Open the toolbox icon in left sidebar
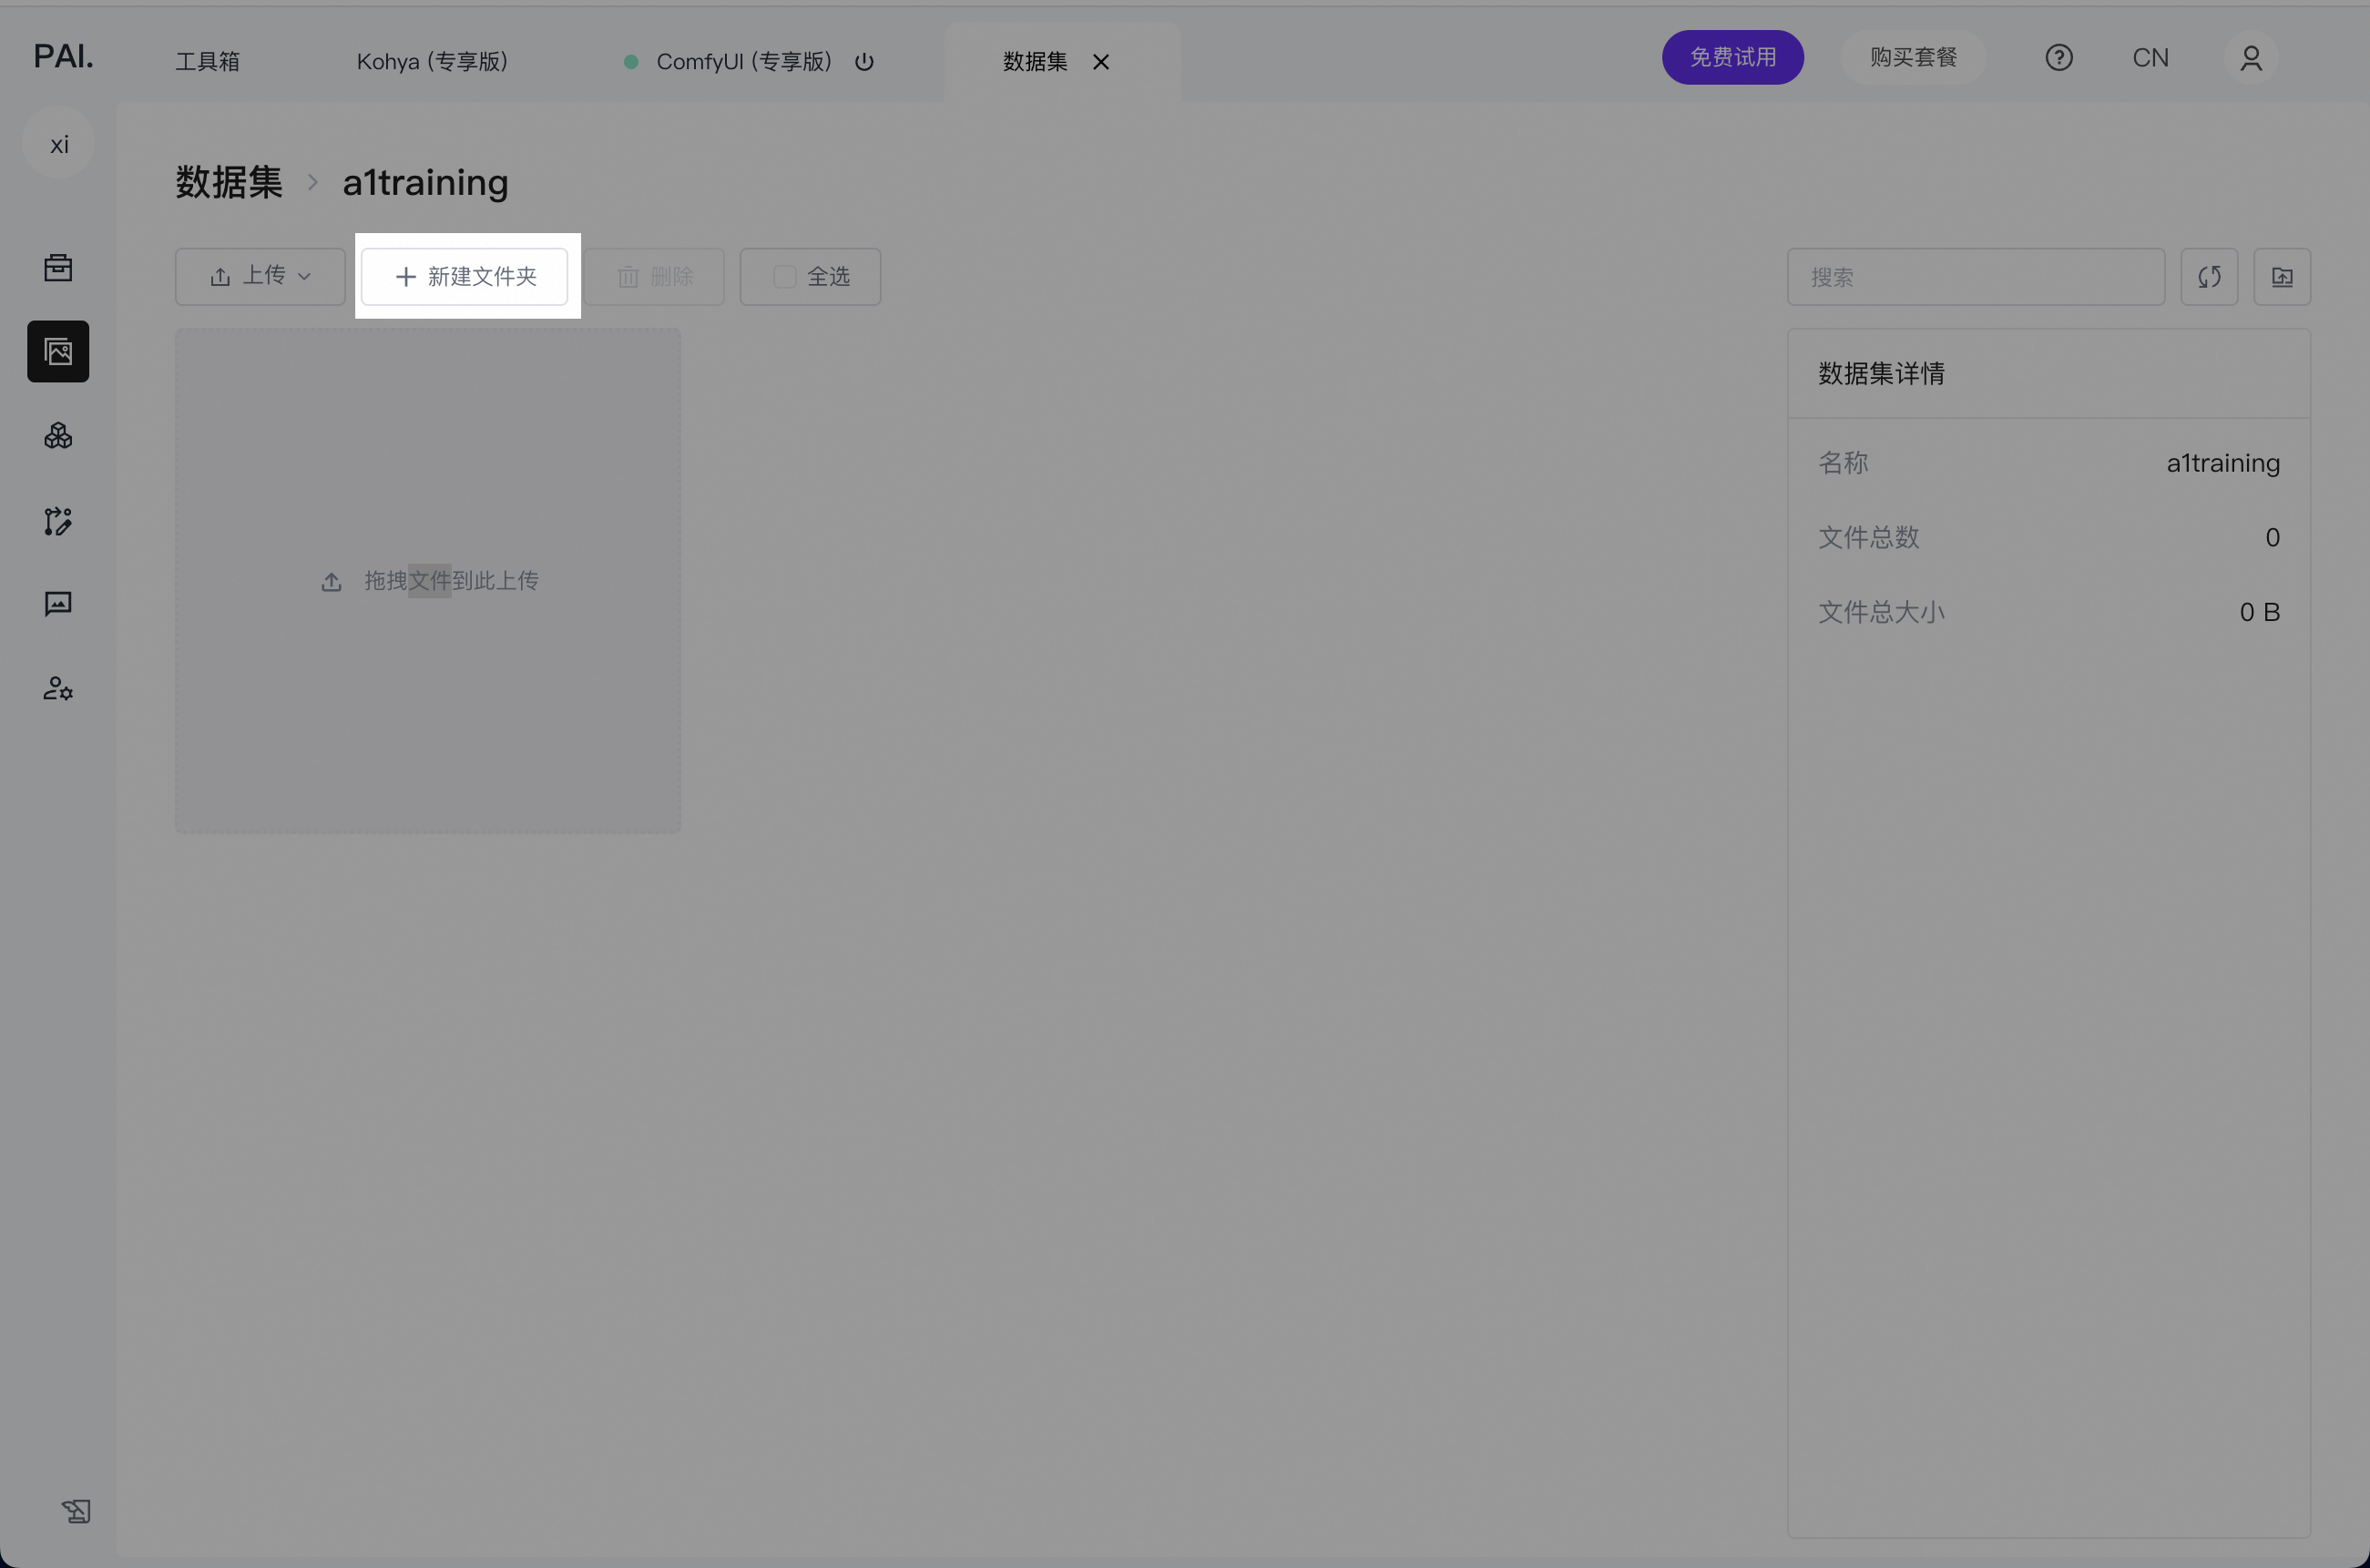The image size is (2370, 1568). pyautogui.click(x=58, y=268)
